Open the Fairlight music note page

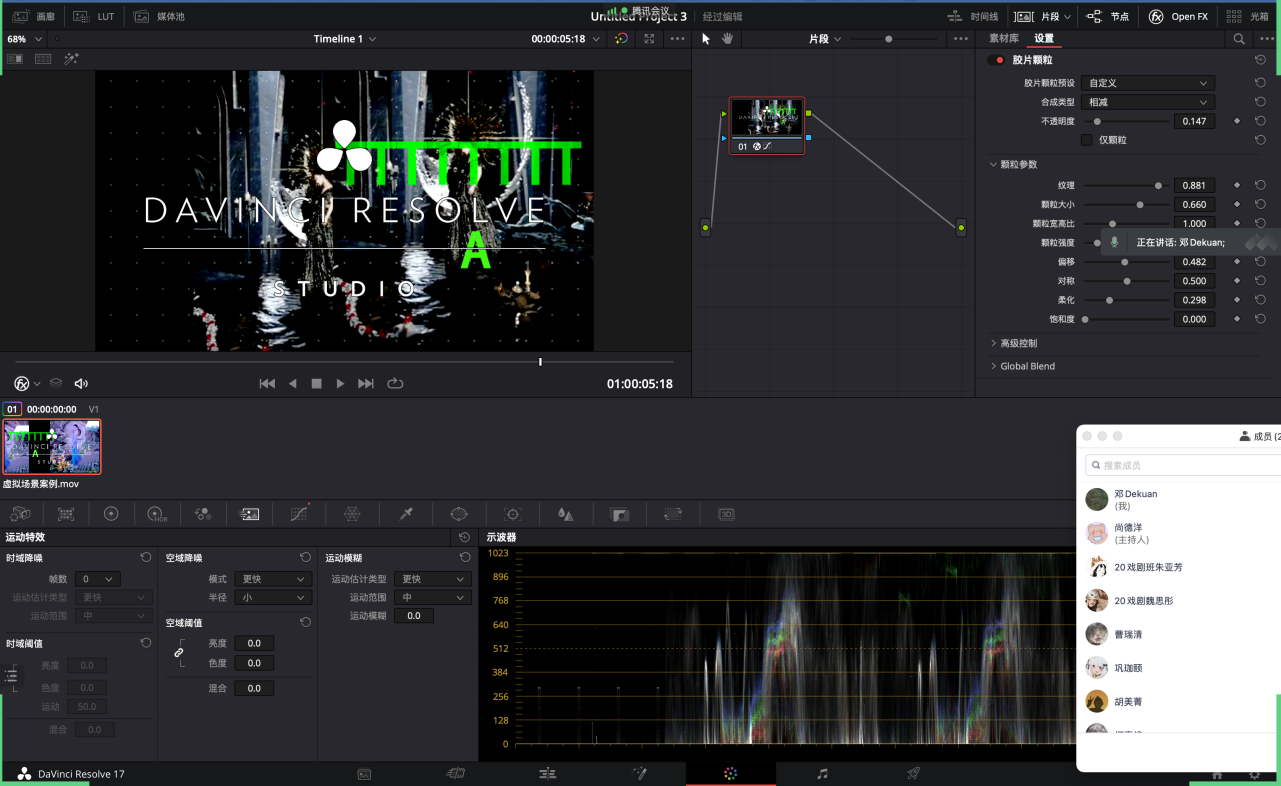(822, 774)
